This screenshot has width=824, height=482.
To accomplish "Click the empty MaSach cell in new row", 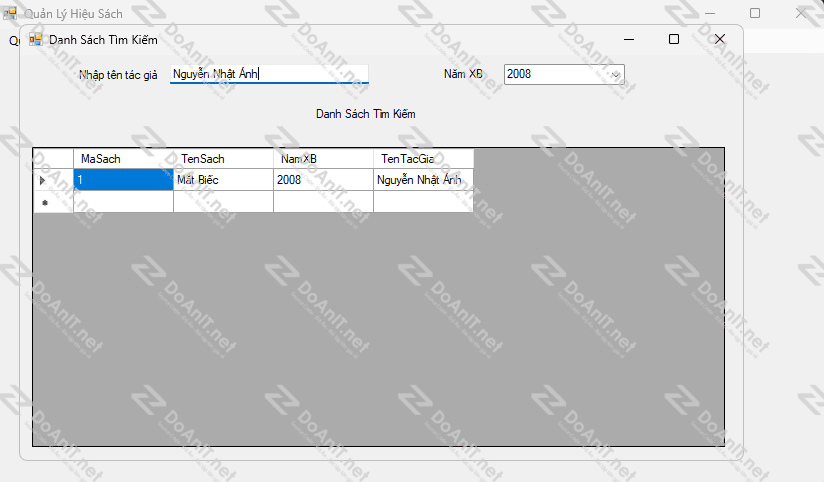I will click(123, 202).
